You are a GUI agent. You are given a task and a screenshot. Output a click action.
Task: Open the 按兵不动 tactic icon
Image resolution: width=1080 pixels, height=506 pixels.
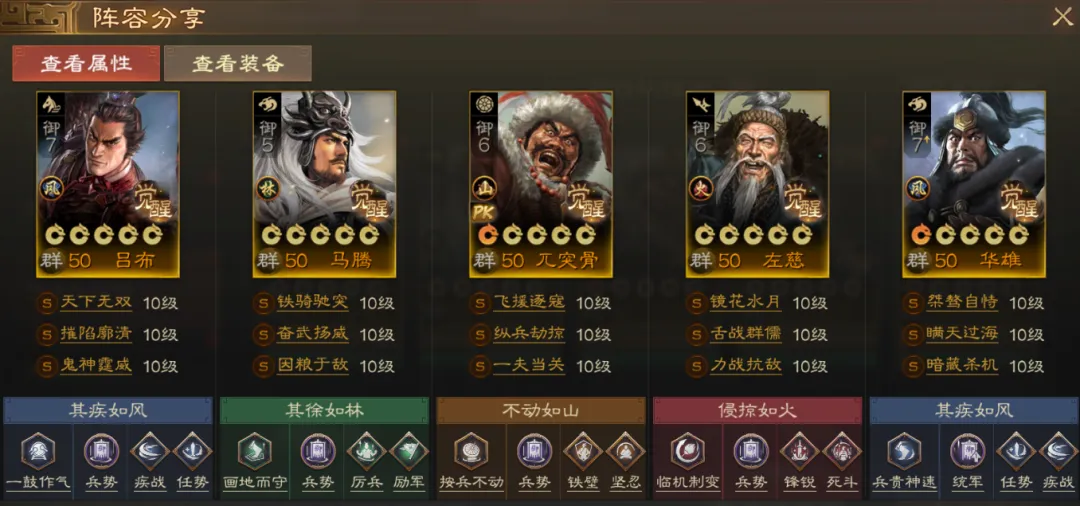472,452
